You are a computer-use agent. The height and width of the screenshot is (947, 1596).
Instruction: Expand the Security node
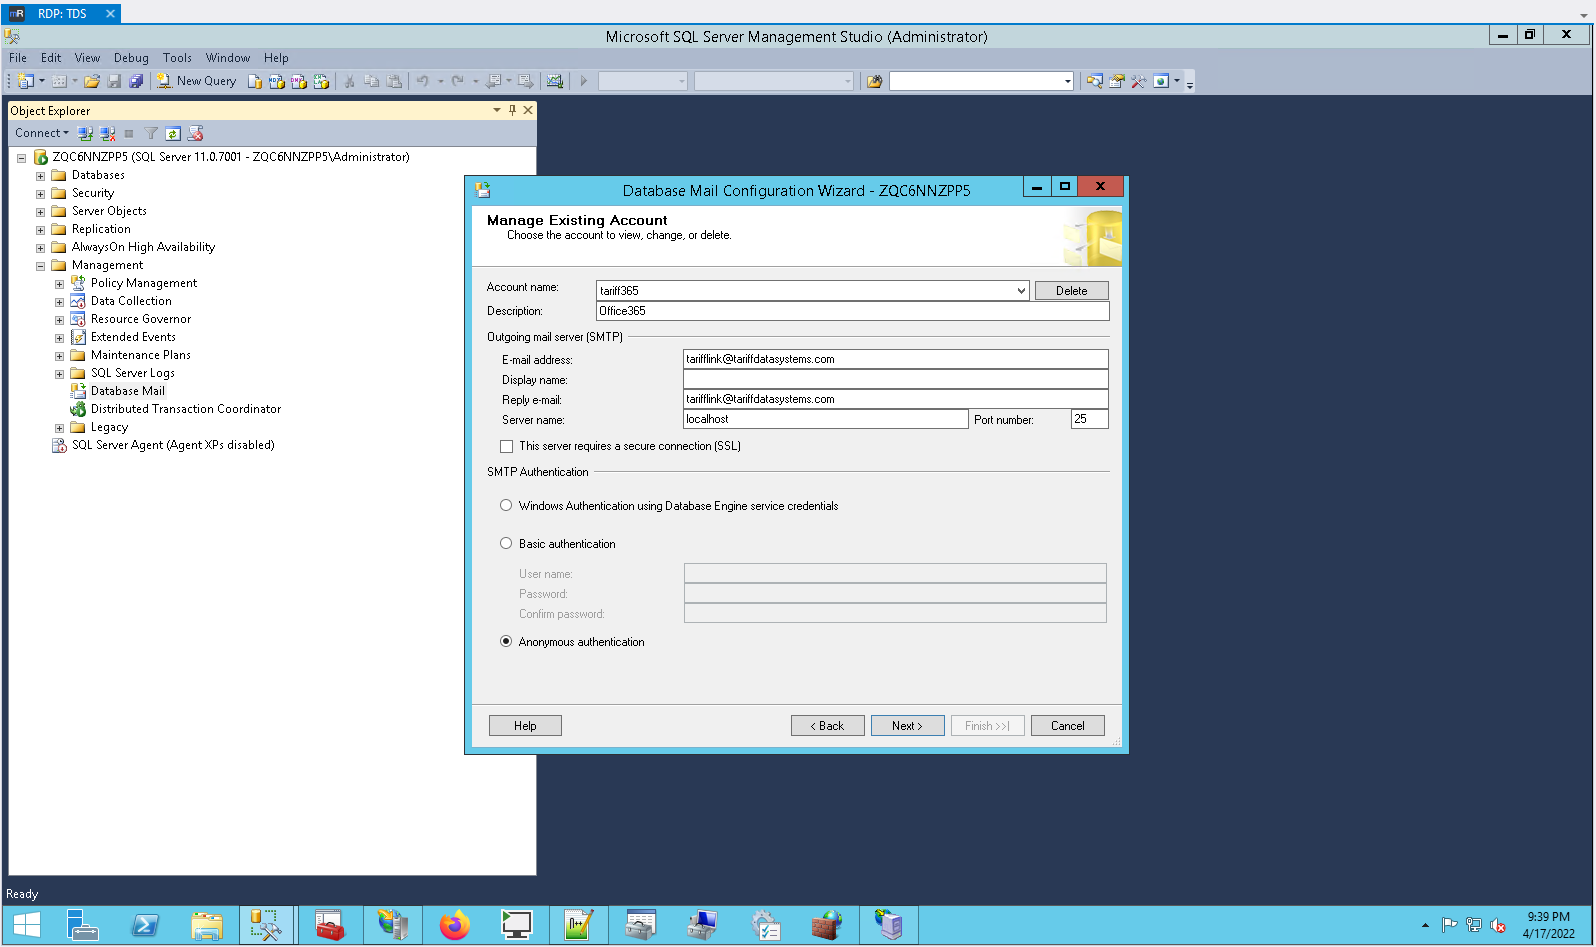(41, 194)
